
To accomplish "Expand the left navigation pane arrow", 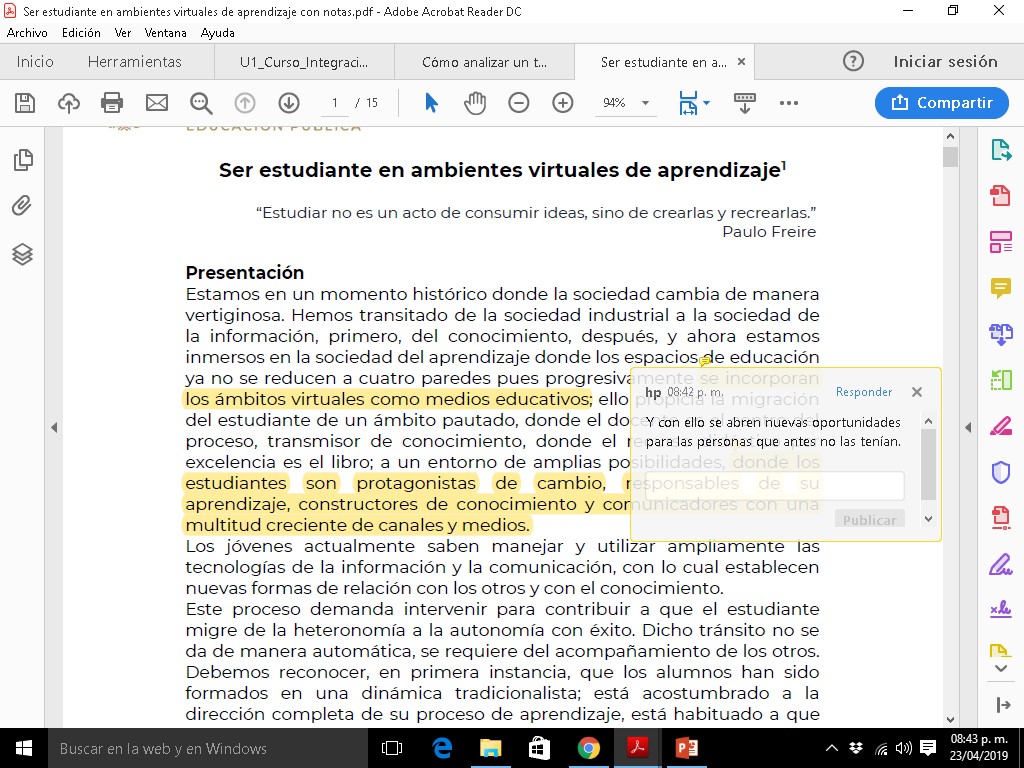I will coord(54,427).
